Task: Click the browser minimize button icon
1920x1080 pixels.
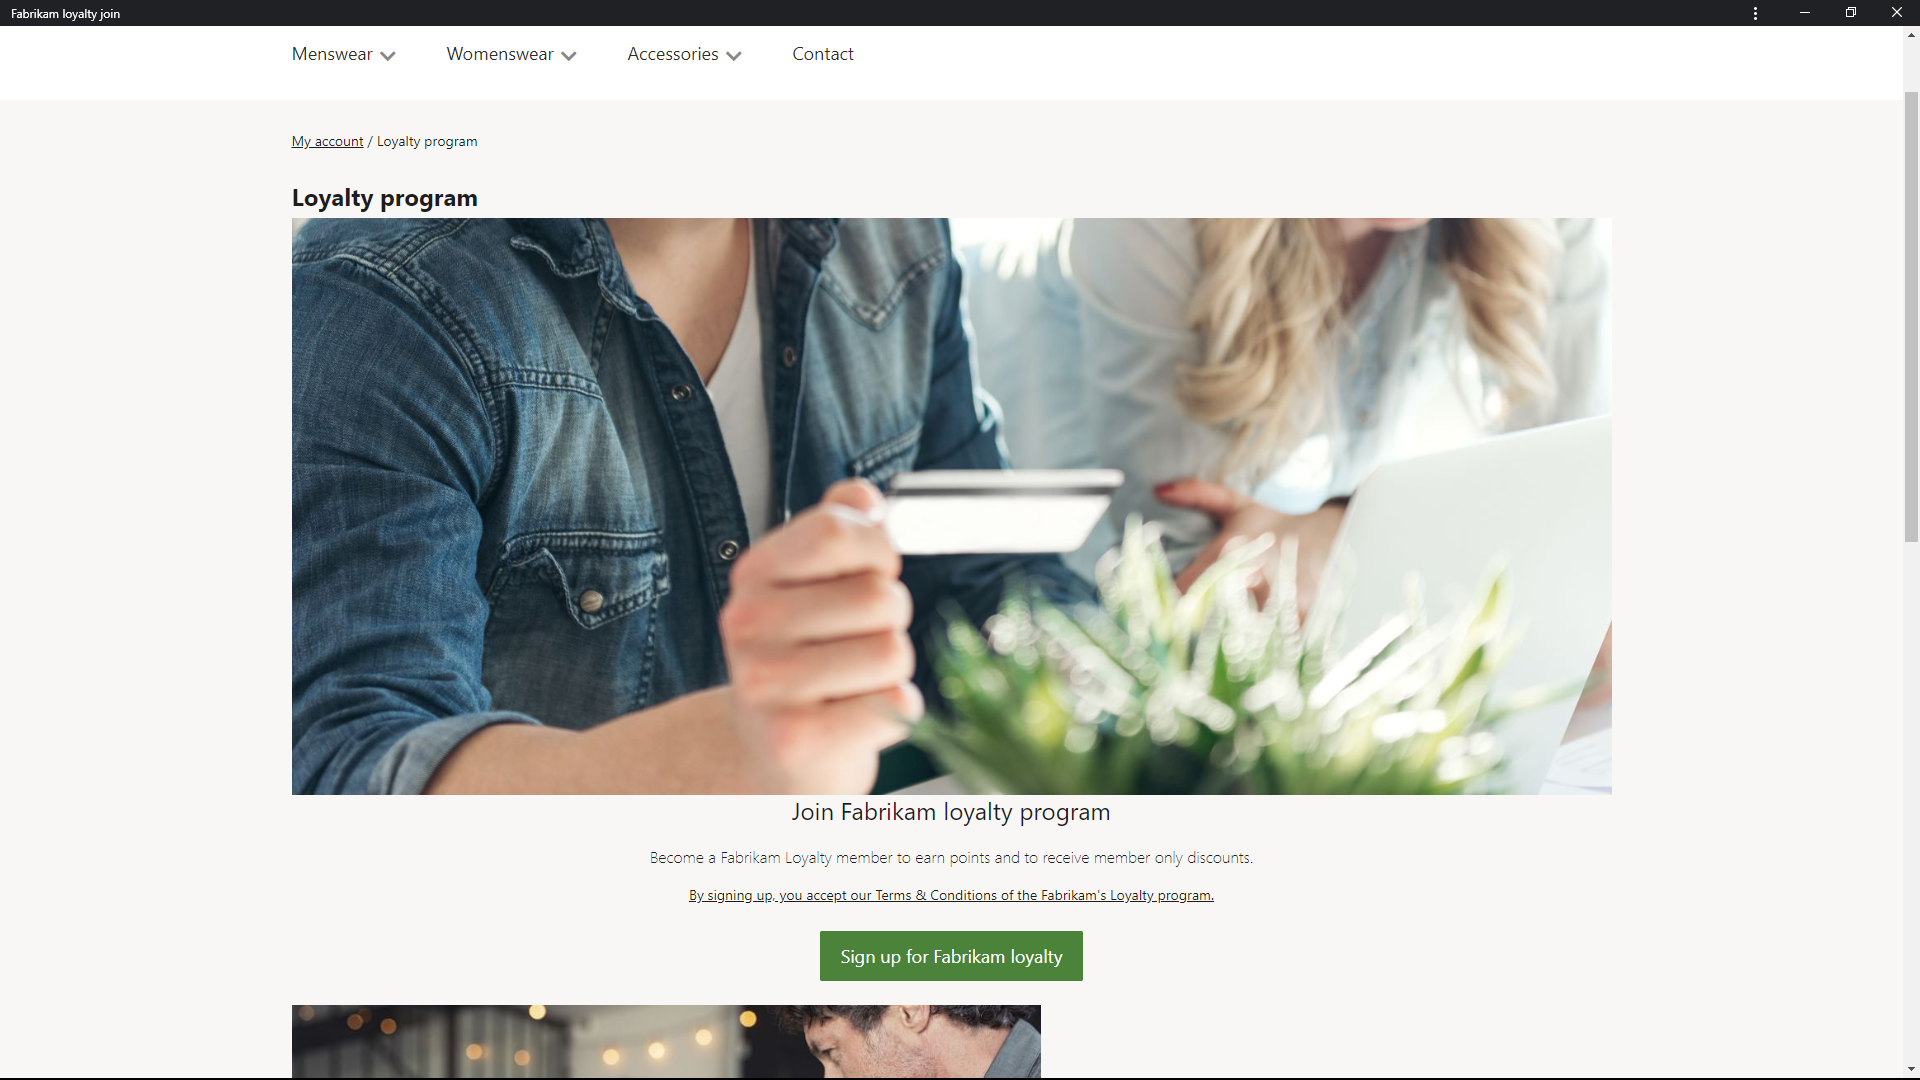Action: tap(1805, 13)
